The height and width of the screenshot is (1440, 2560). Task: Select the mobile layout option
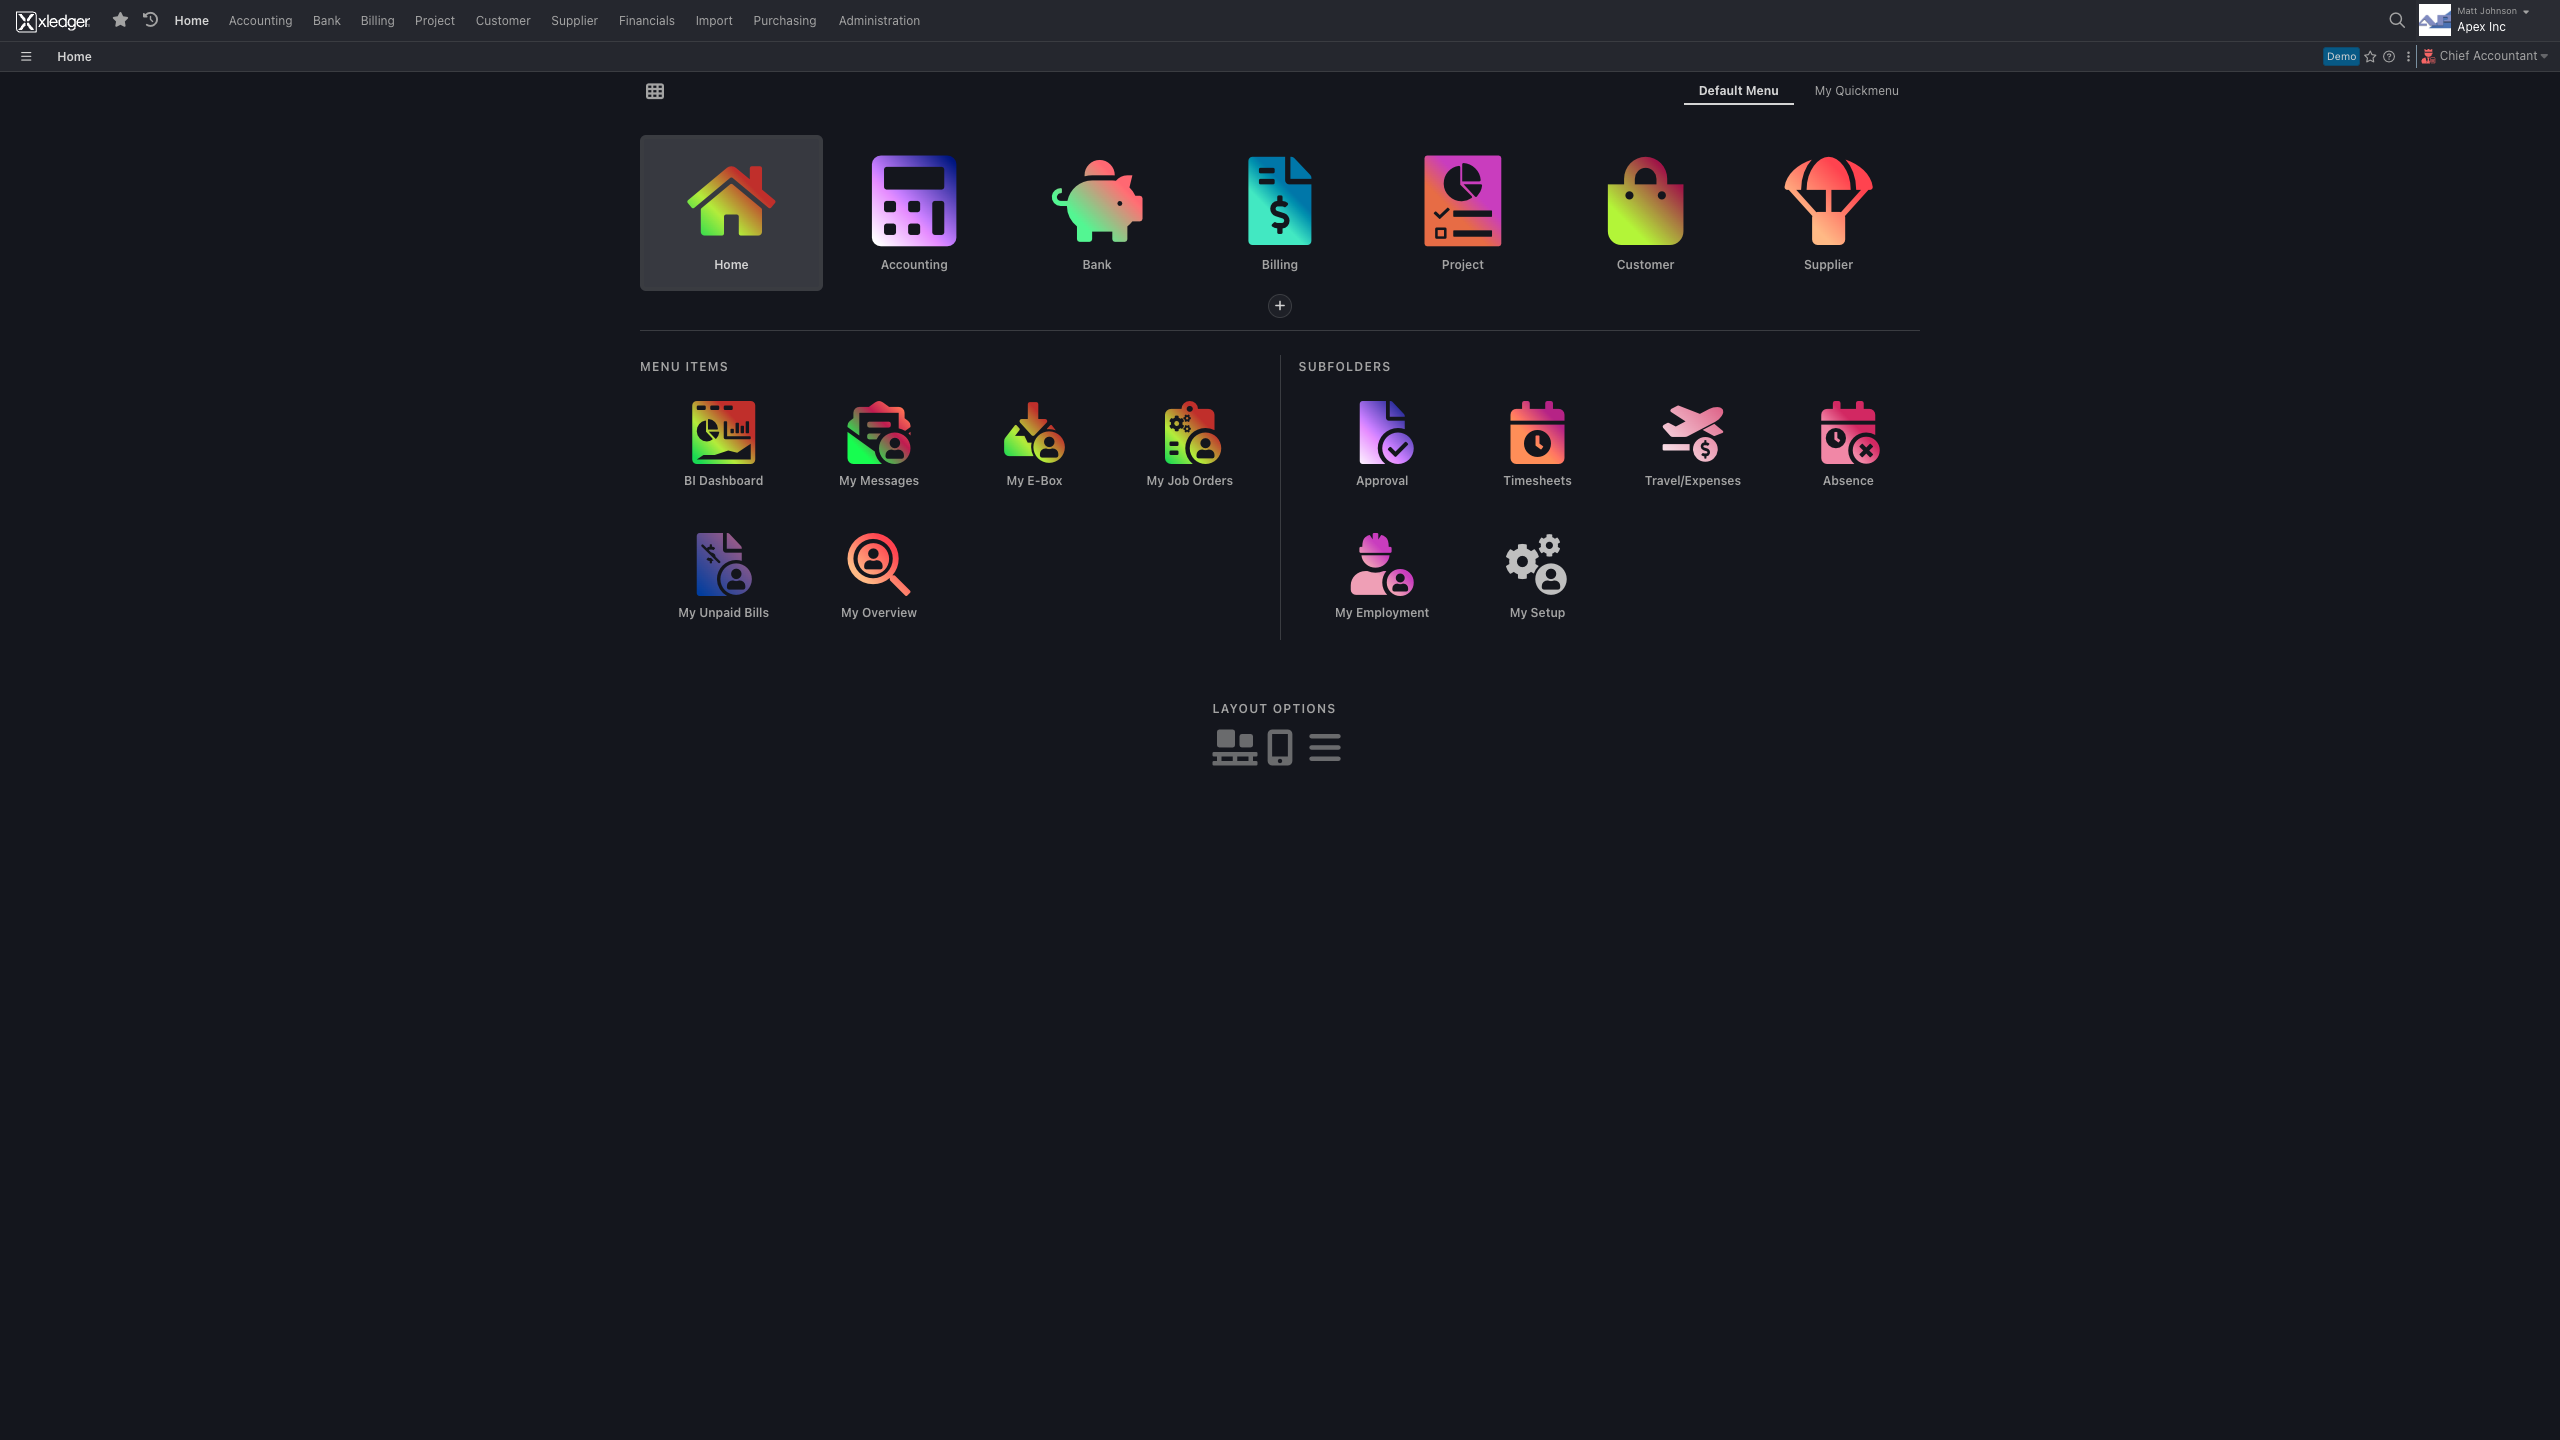pyautogui.click(x=1280, y=747)
